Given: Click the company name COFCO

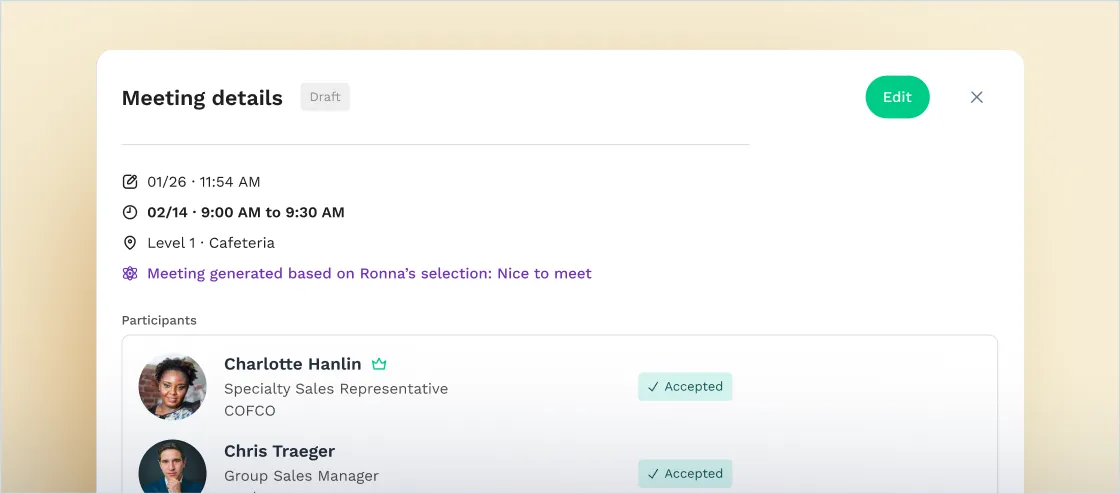Looking at the screenshot, I should (250, 411).
